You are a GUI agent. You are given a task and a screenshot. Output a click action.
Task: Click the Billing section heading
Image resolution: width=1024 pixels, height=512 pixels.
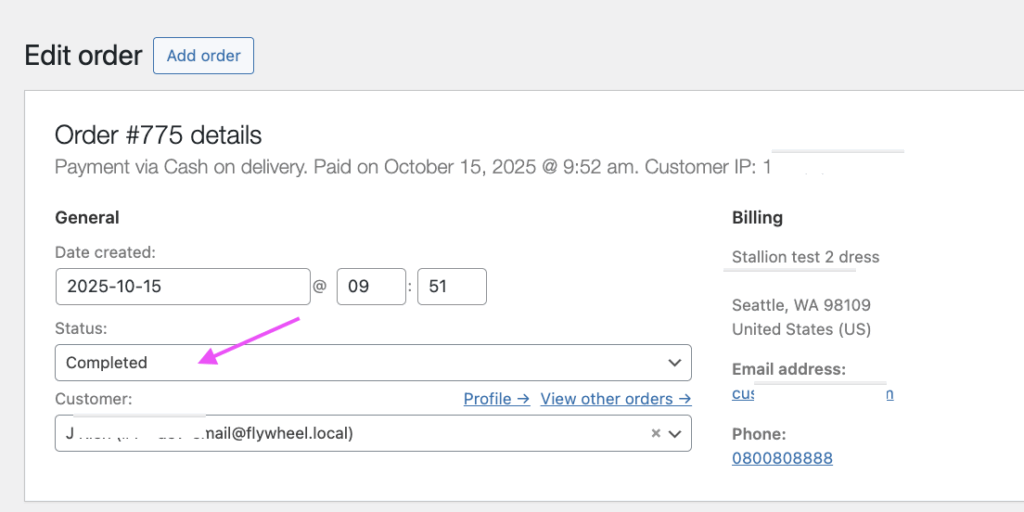757,217
